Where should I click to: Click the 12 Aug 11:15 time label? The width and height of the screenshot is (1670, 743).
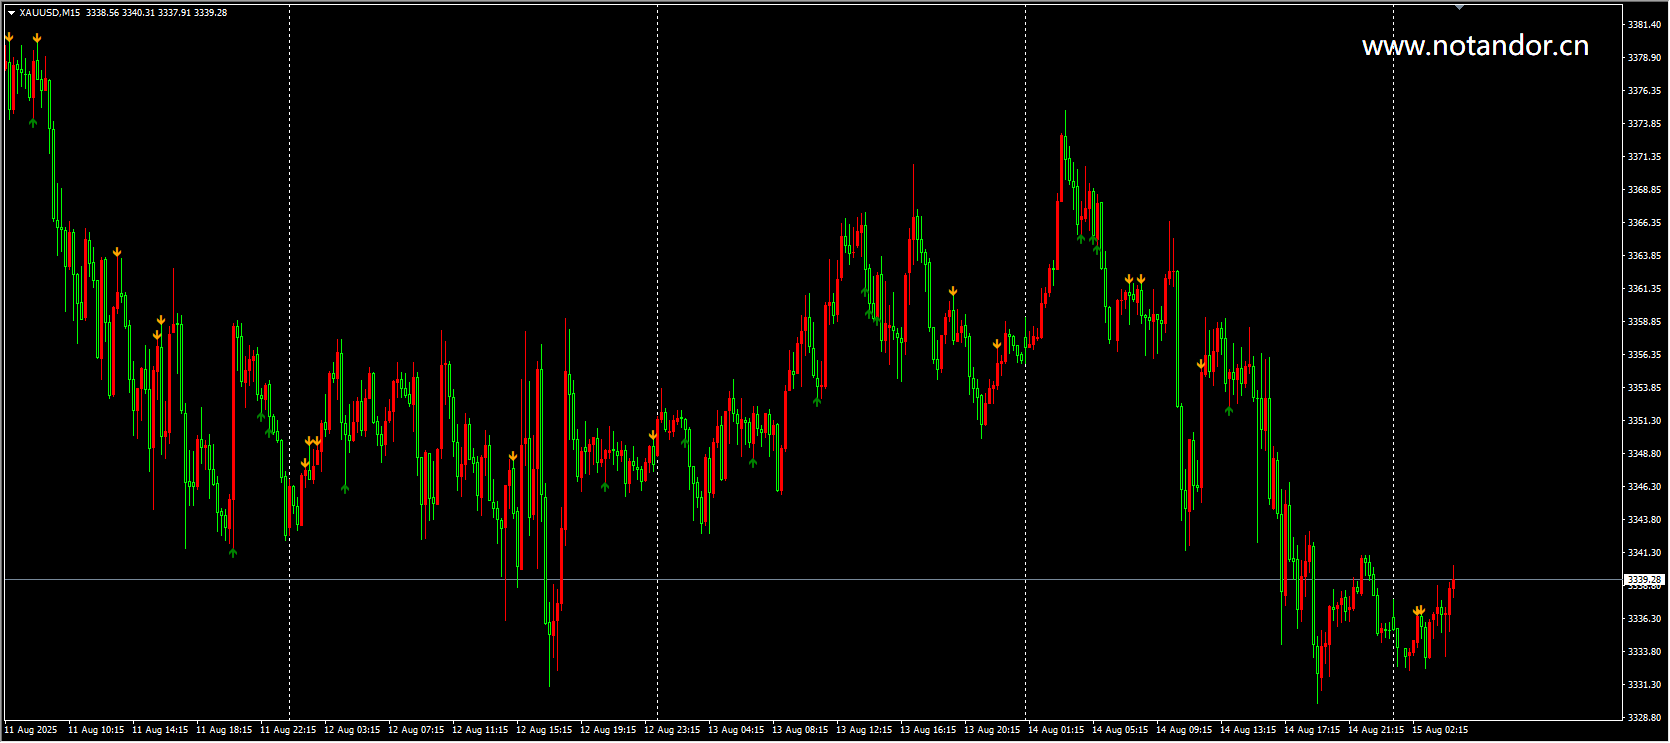(480, 730)
